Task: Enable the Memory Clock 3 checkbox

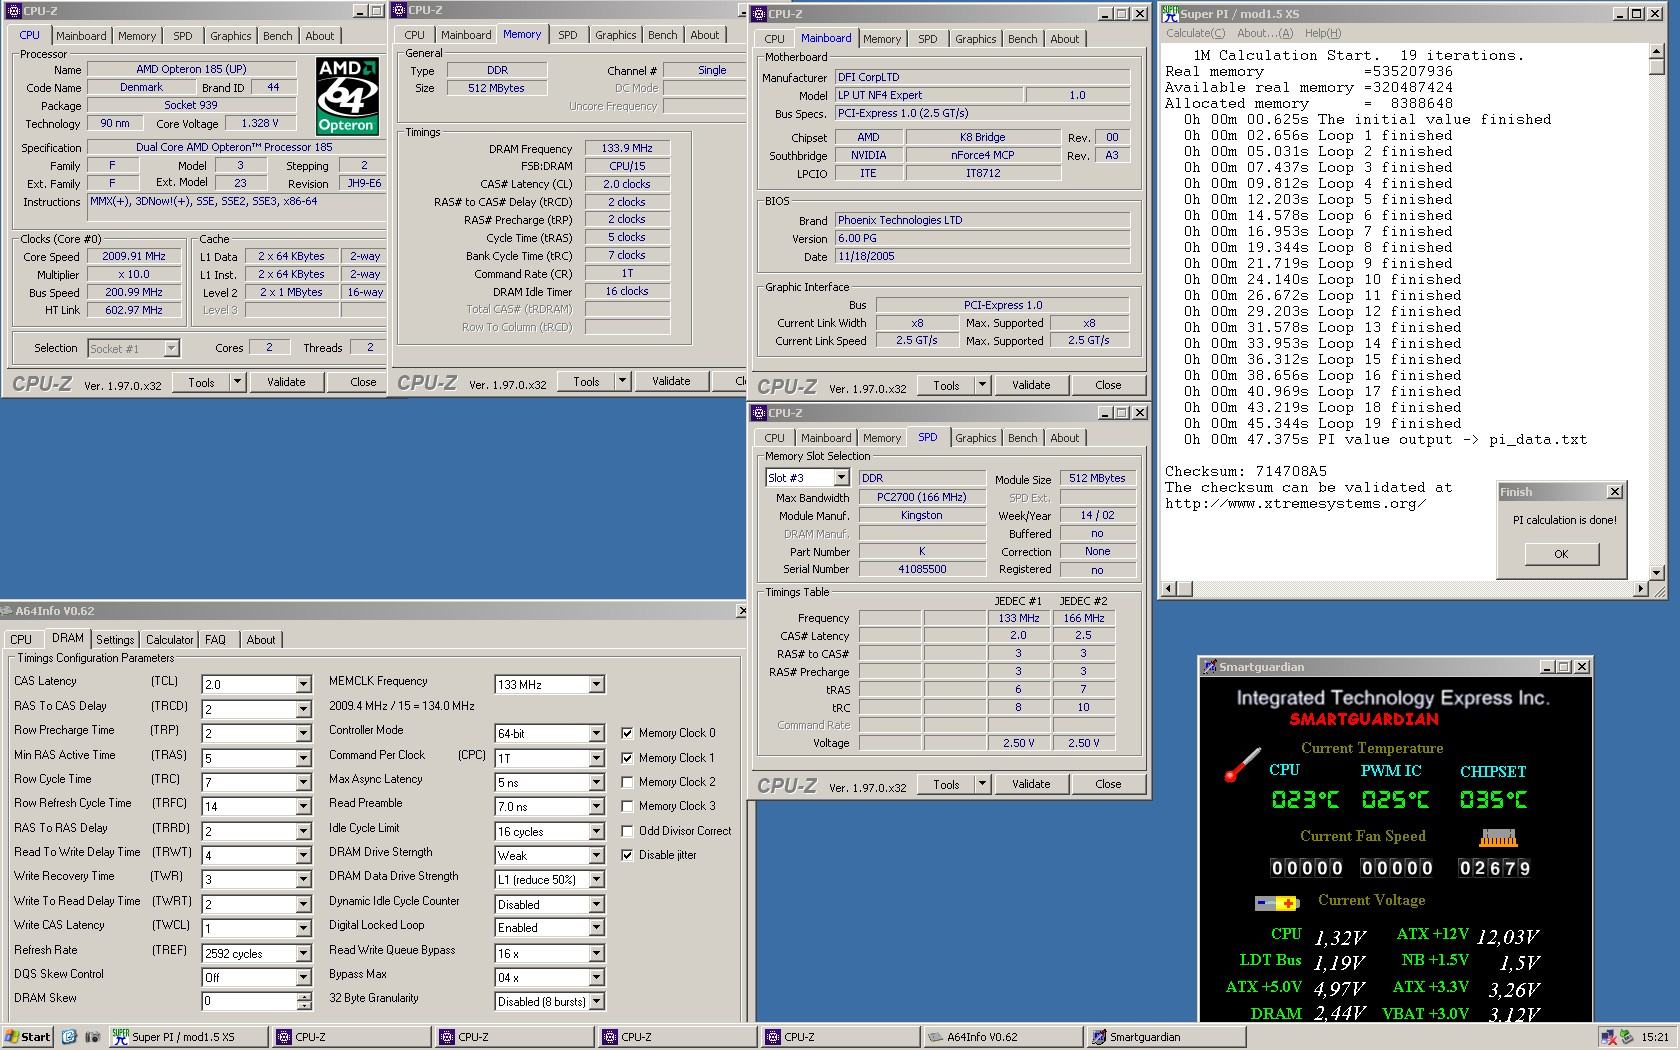Action: point(627,806)
